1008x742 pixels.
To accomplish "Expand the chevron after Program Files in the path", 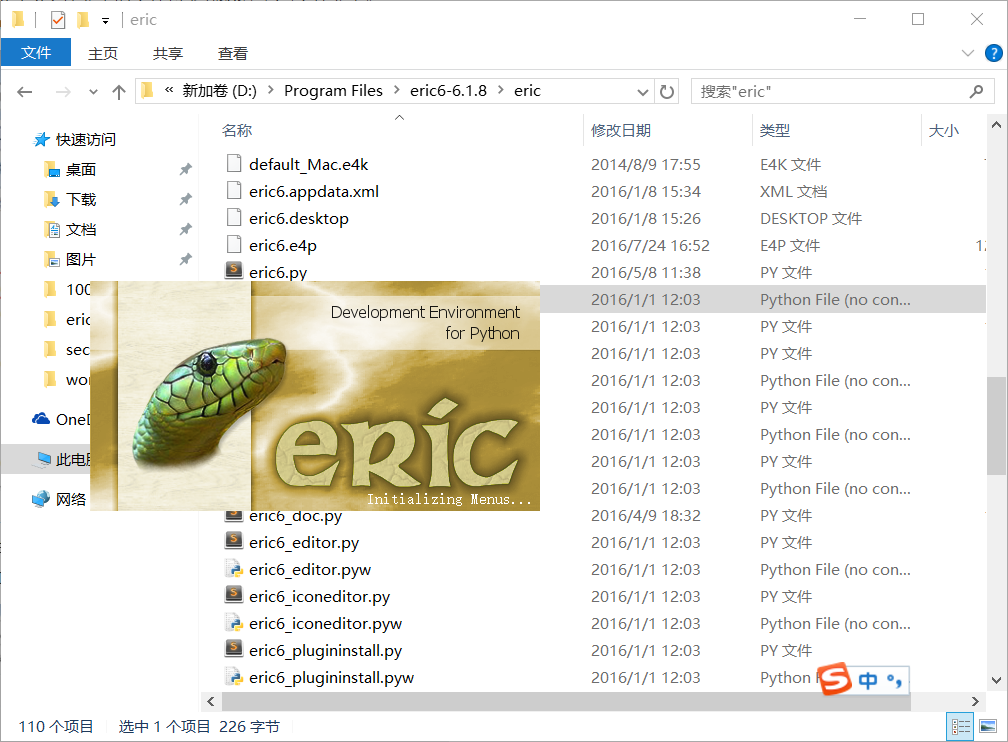I will point(397,91).
